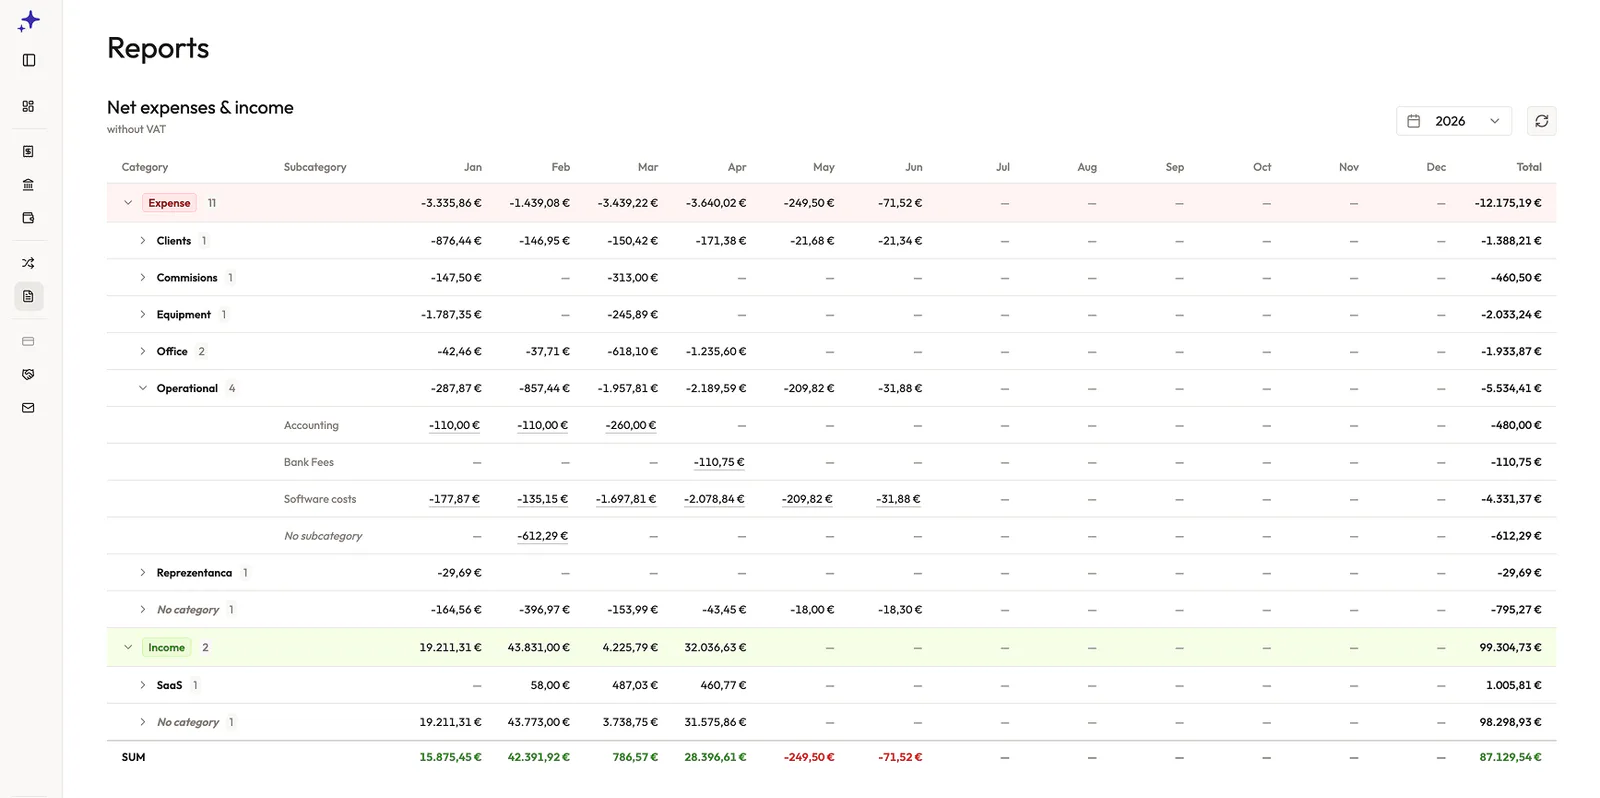
Task: Open the bank building icon
Action: pos(28,184)
